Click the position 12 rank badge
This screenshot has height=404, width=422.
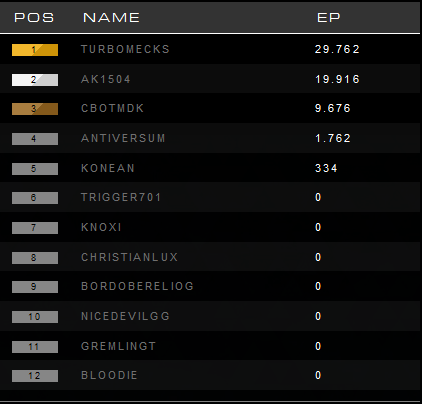(35, 376)
